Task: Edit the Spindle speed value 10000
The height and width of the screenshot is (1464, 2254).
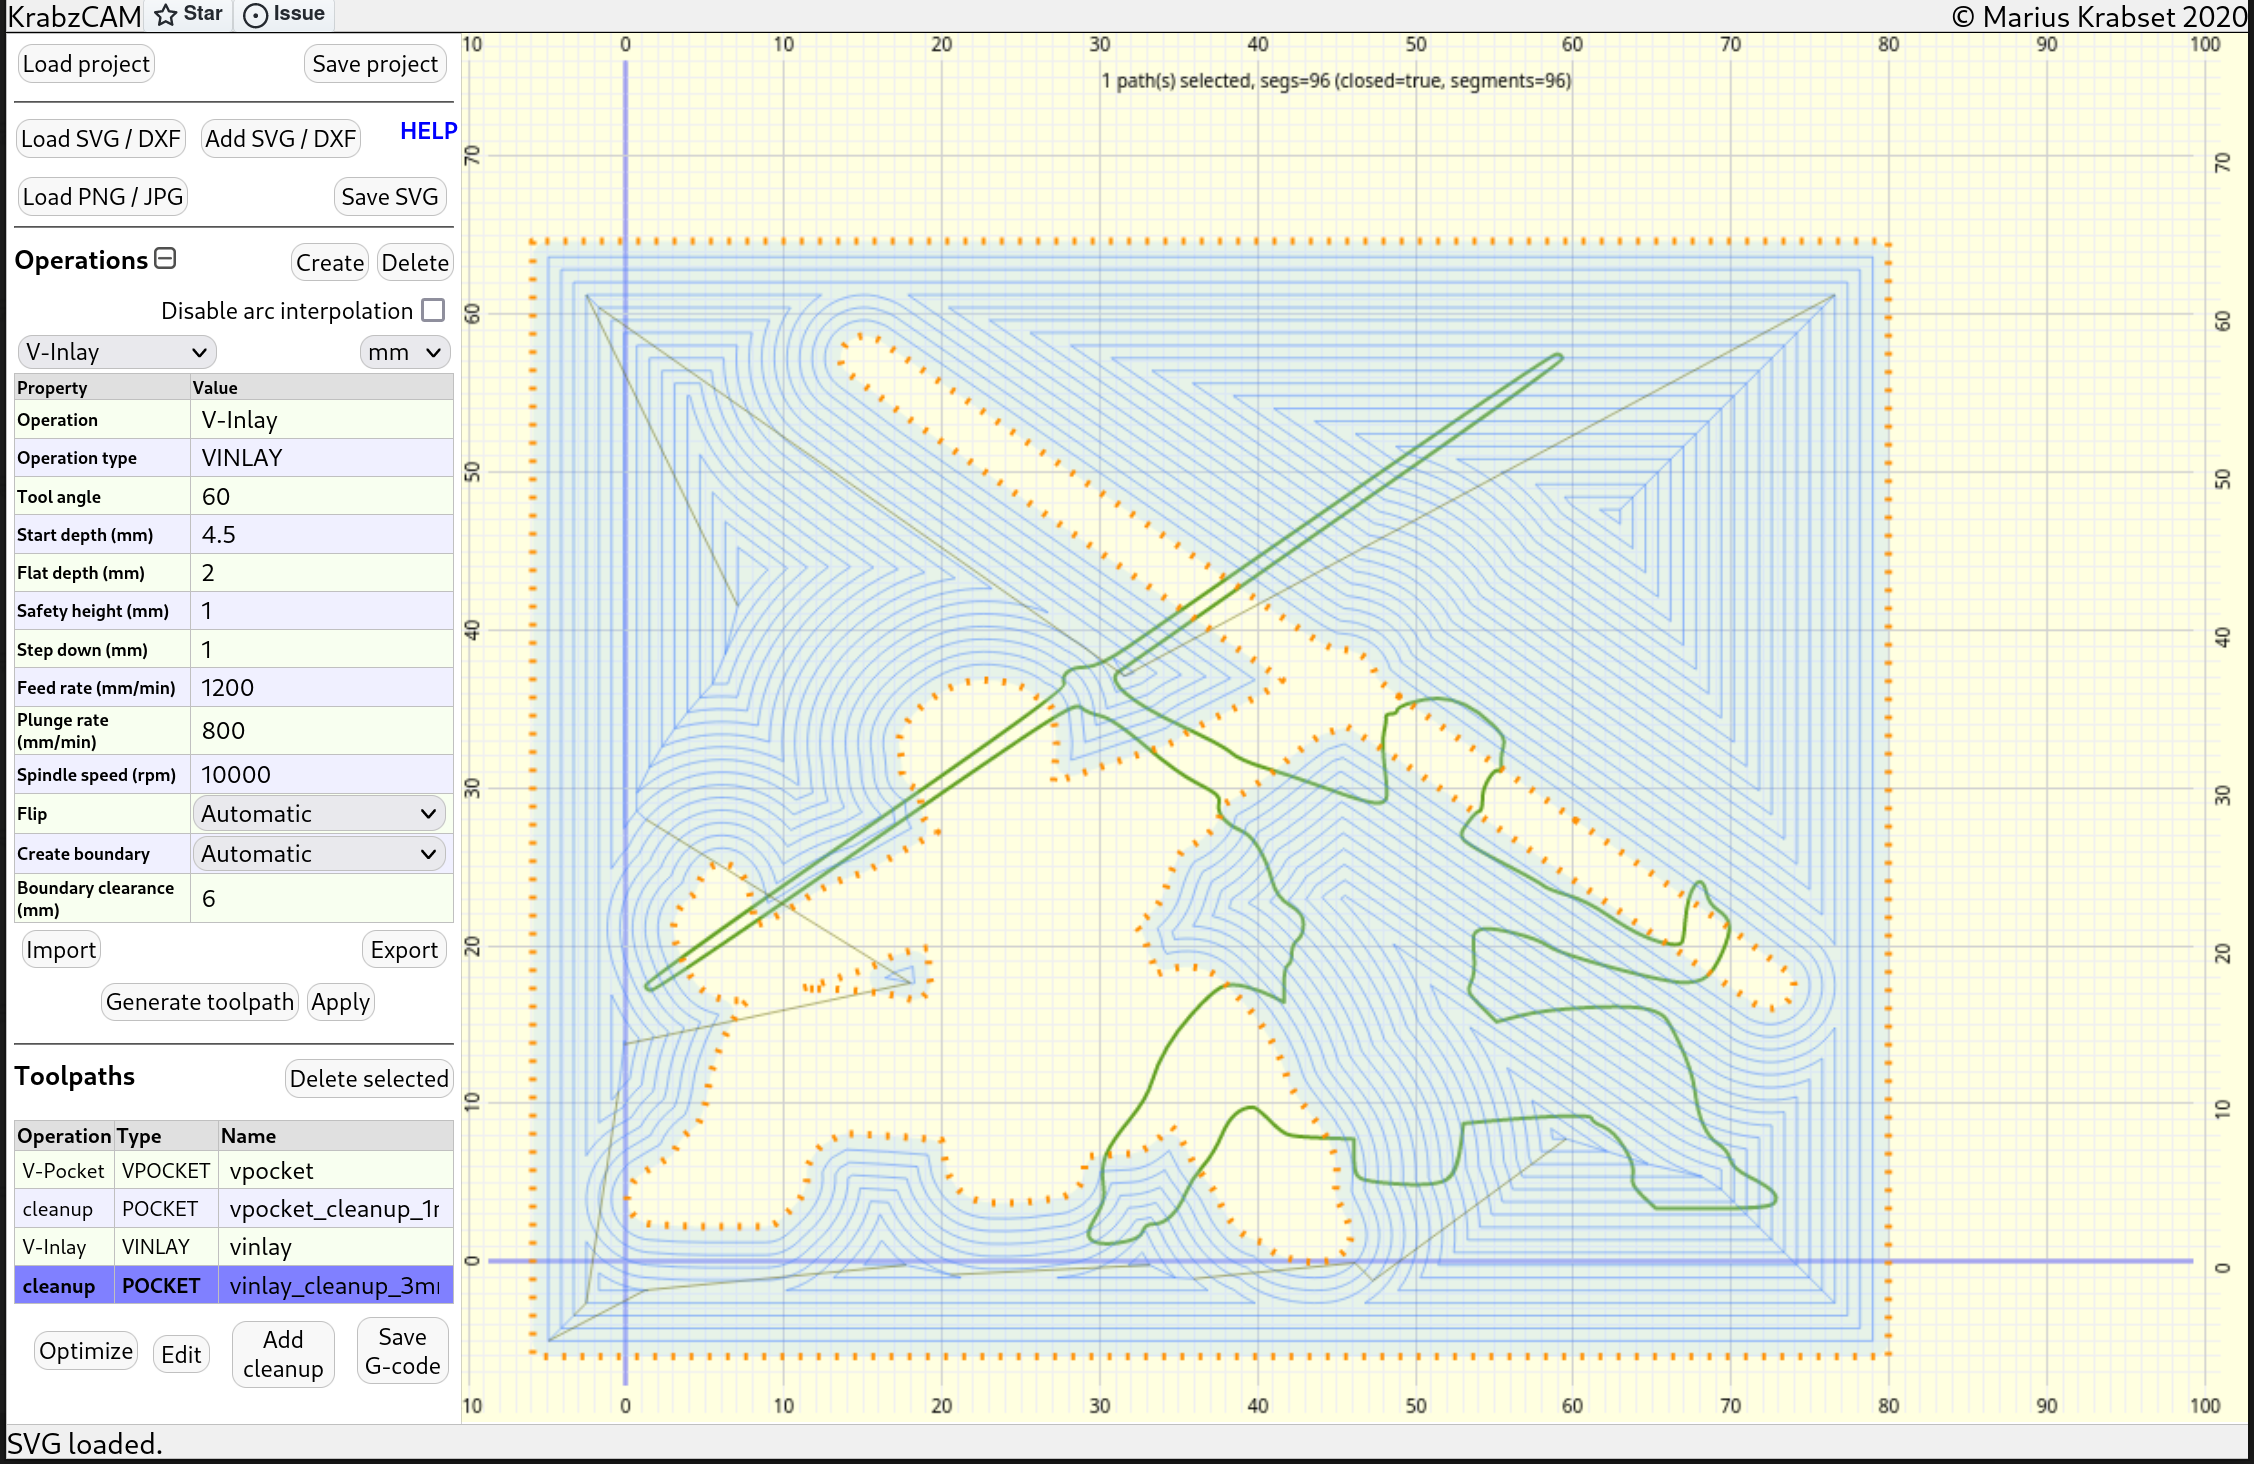Action: point(321,775)
